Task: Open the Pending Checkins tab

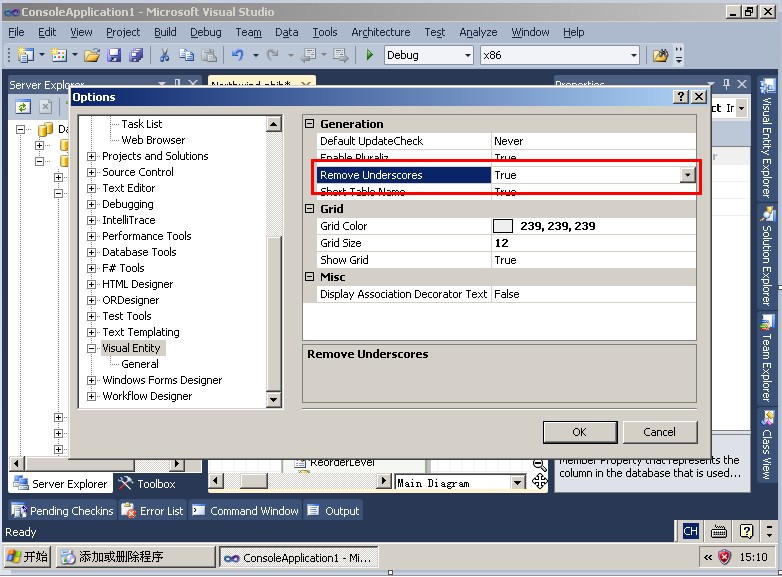Action: click(x=62, y=511)
